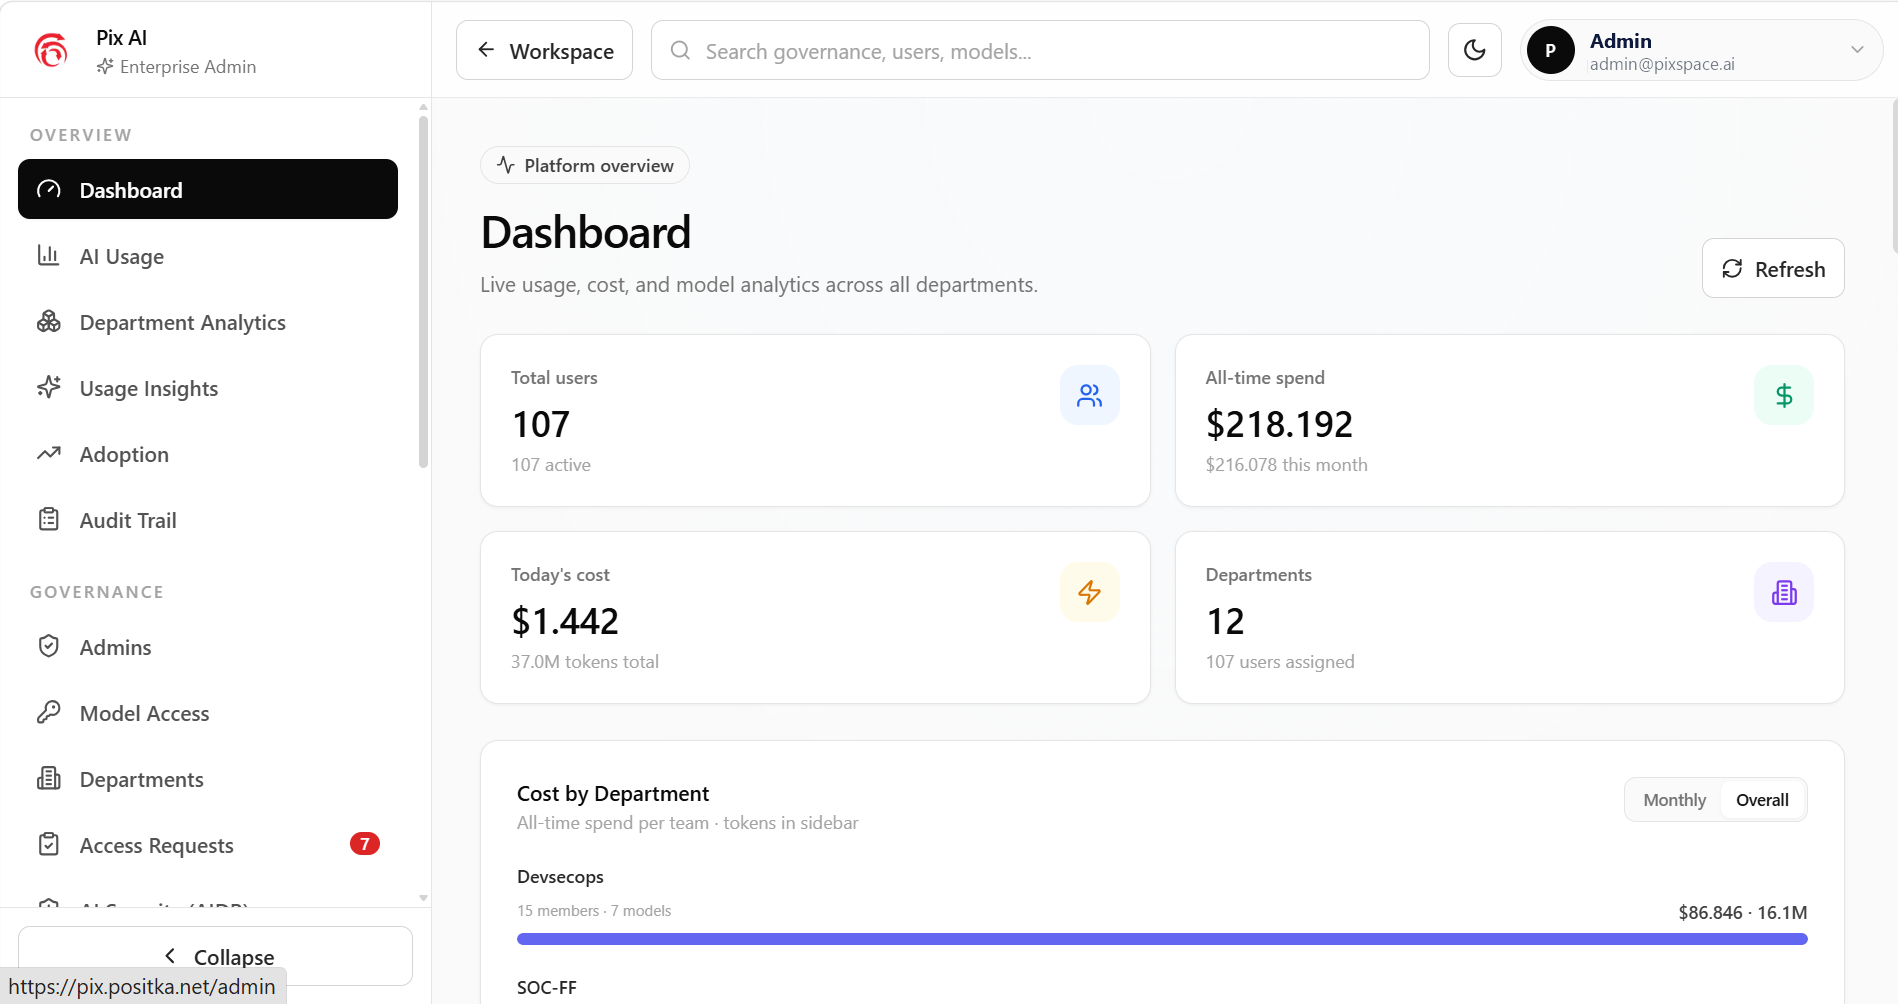Click the Model Access key icon

(49, 712)
